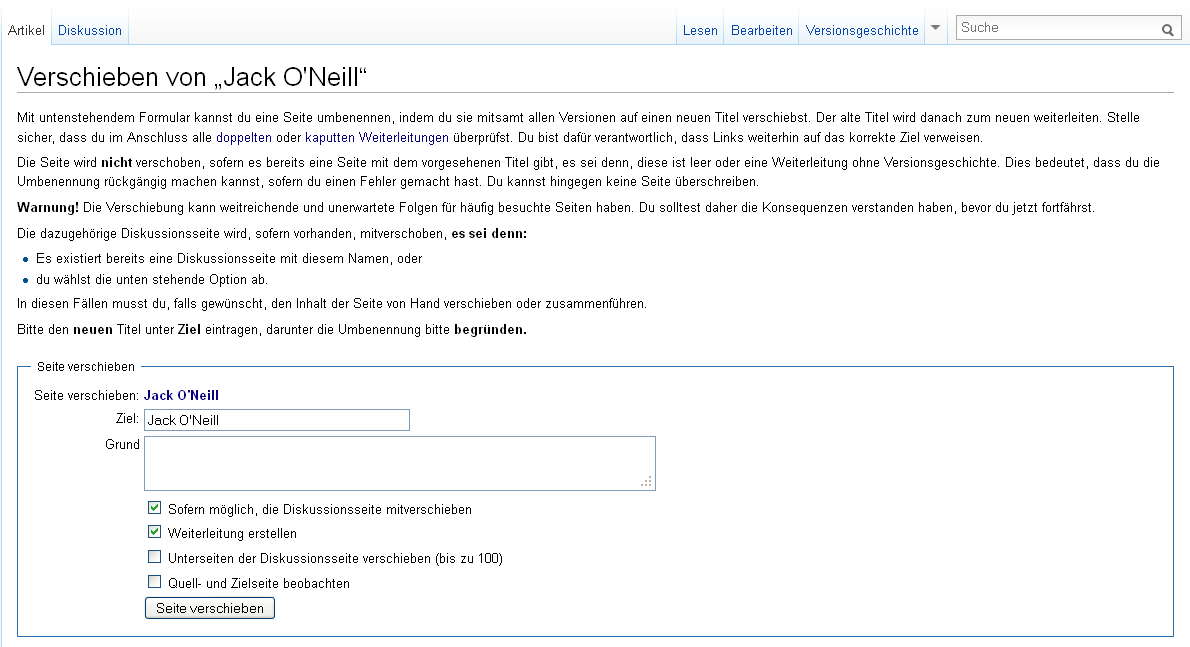Expand the more actions dropdown arrow
Screen dimensions: 1190x647
(935, 28)
